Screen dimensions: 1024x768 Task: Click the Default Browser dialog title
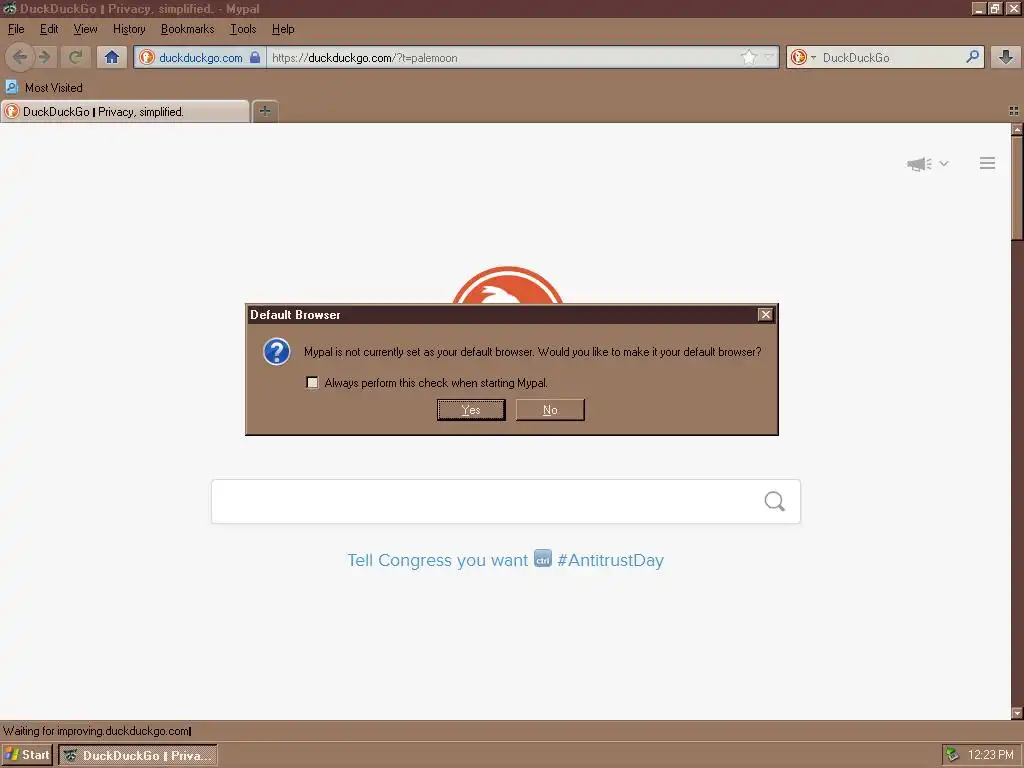pos(295,315)
